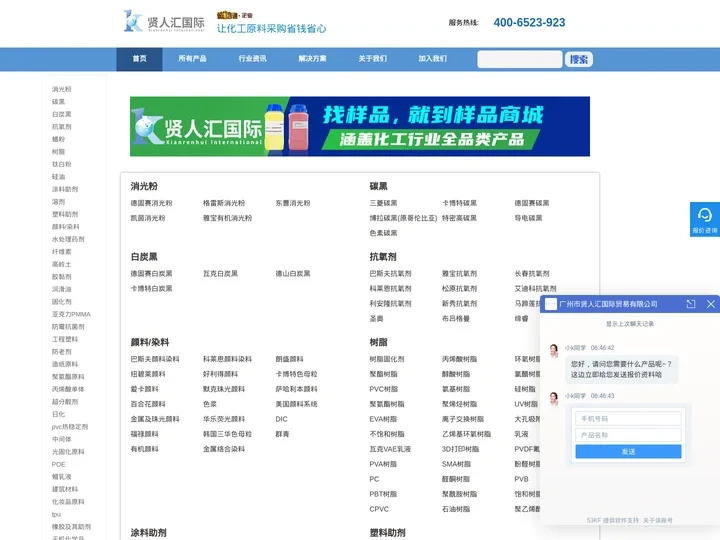Focus the 手机号码 input in chat
This screenshot has width=720, height=540.
coord(628,419)
